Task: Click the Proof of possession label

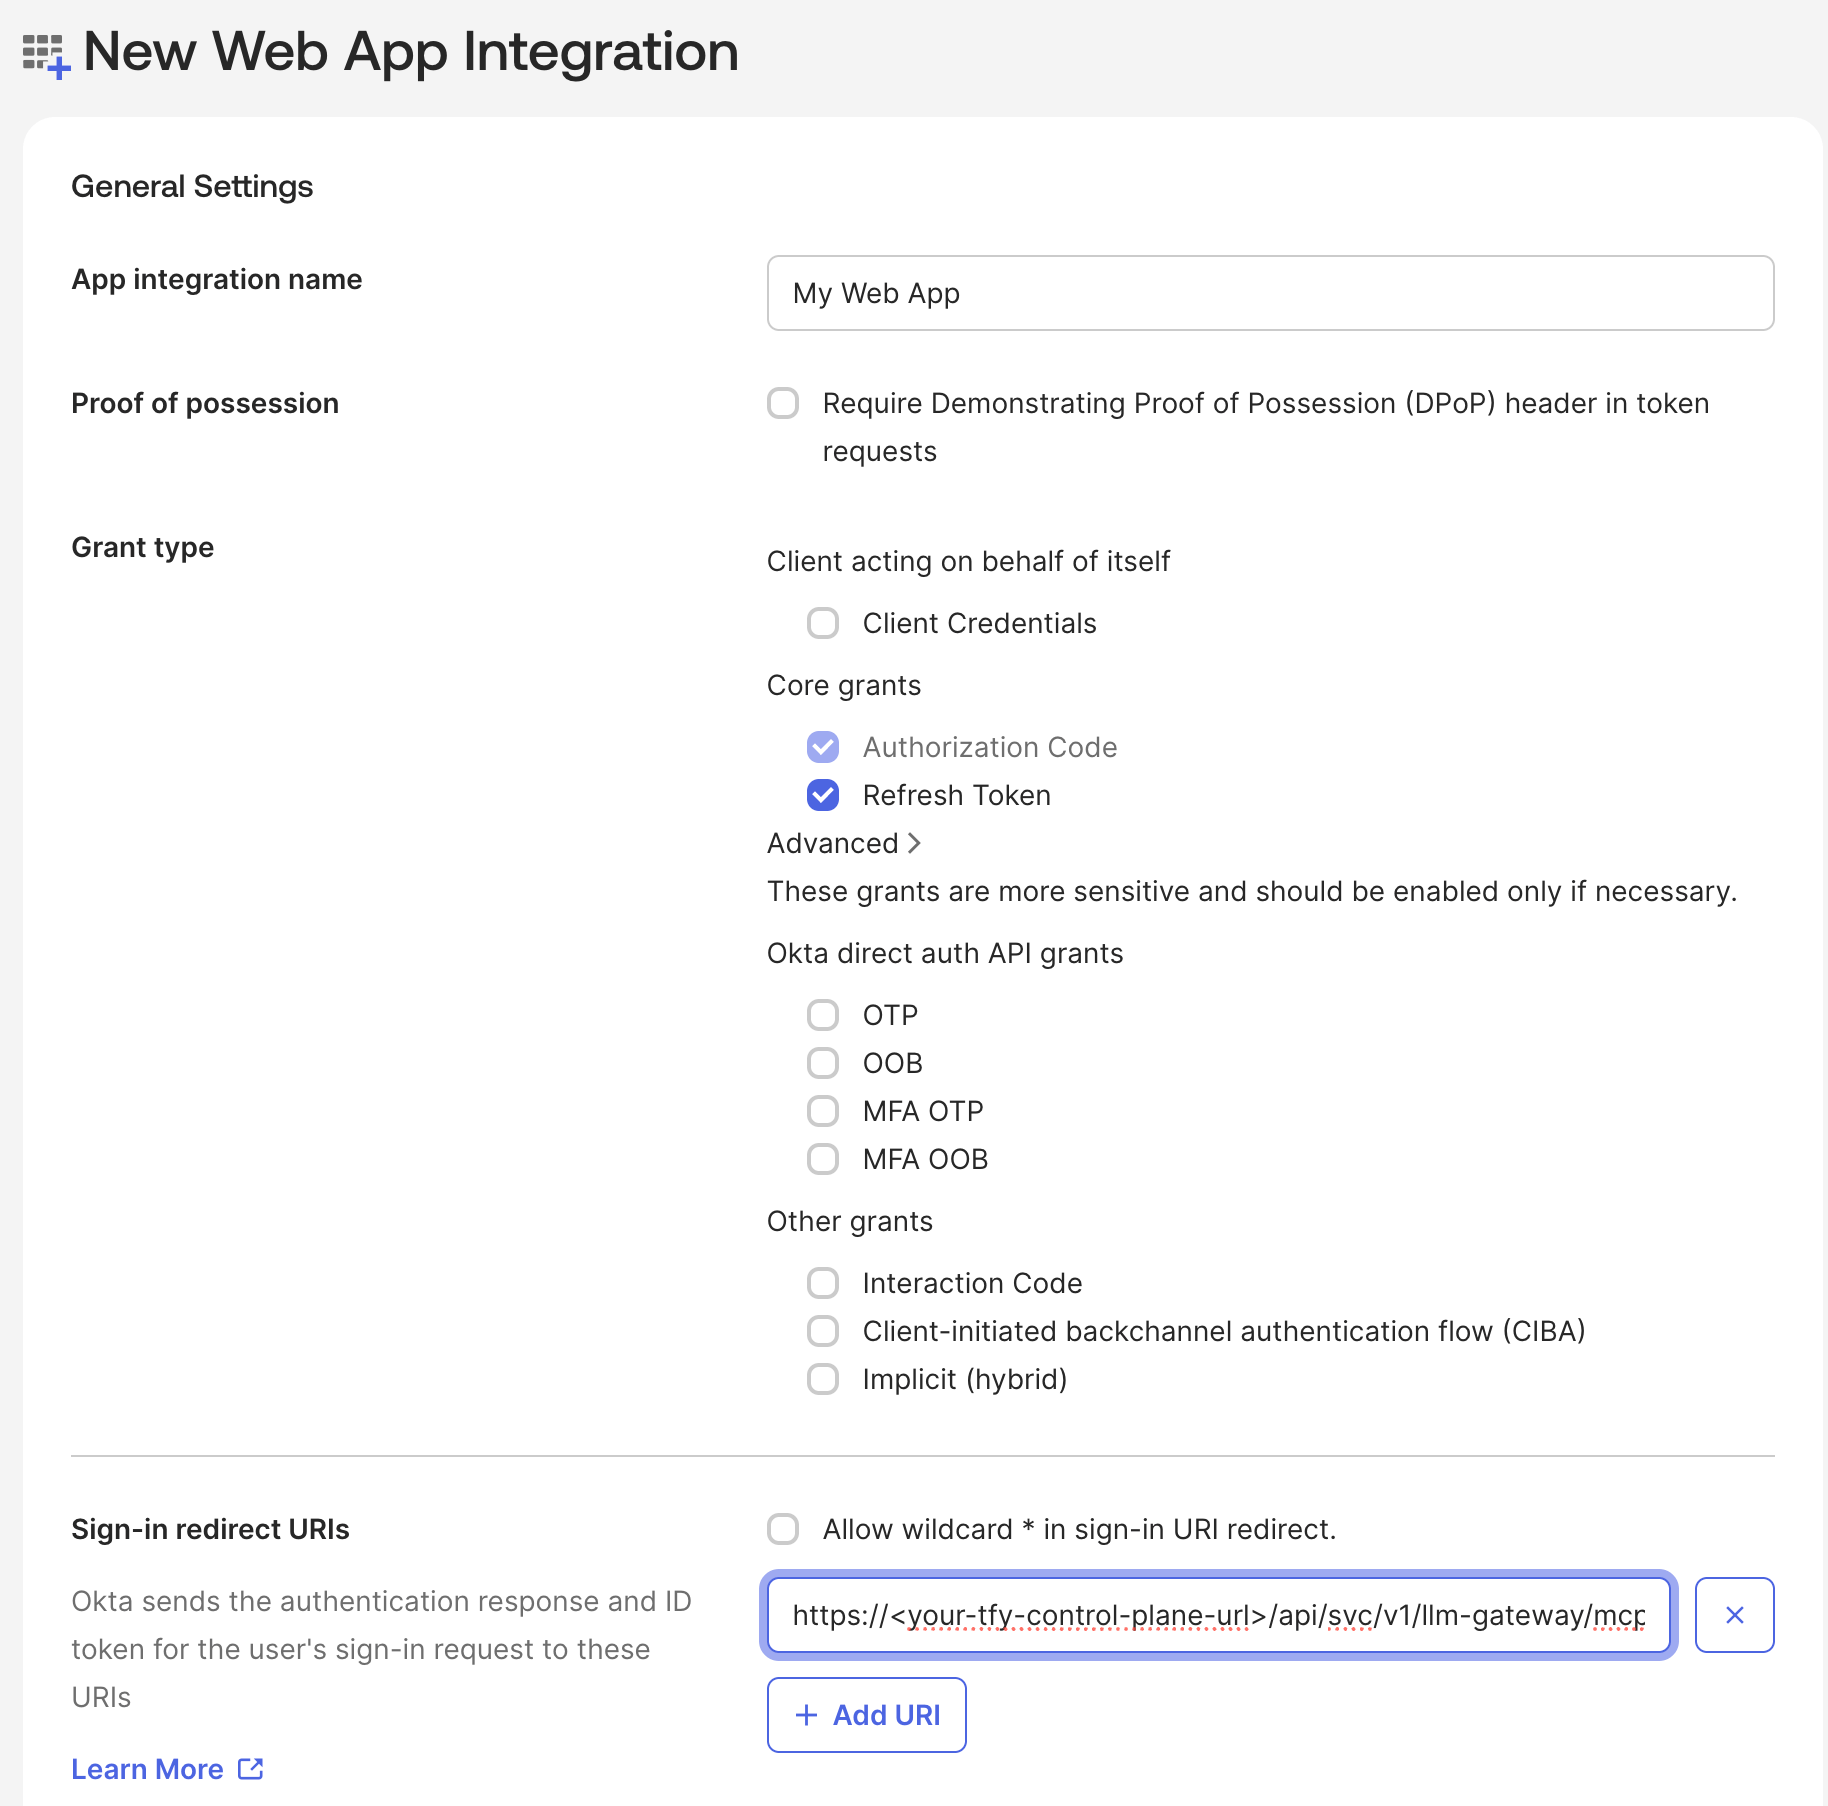Action: click(x=205, y=403)
